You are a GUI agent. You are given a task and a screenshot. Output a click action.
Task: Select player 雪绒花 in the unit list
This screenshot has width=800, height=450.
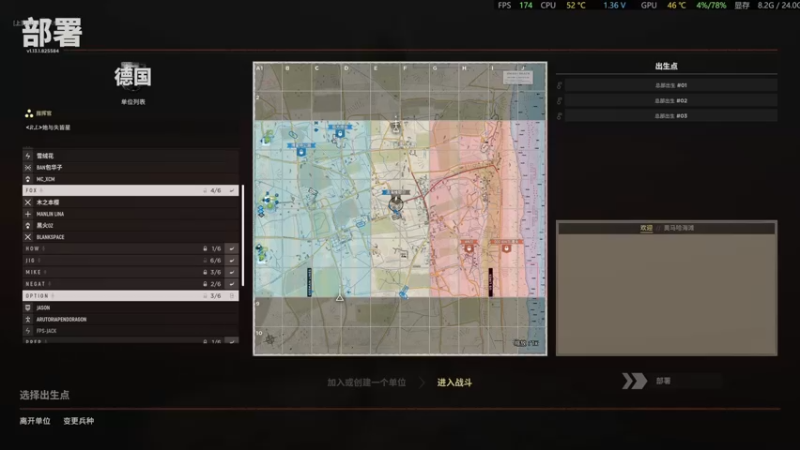pyautogui.click(x=45, y=156)
